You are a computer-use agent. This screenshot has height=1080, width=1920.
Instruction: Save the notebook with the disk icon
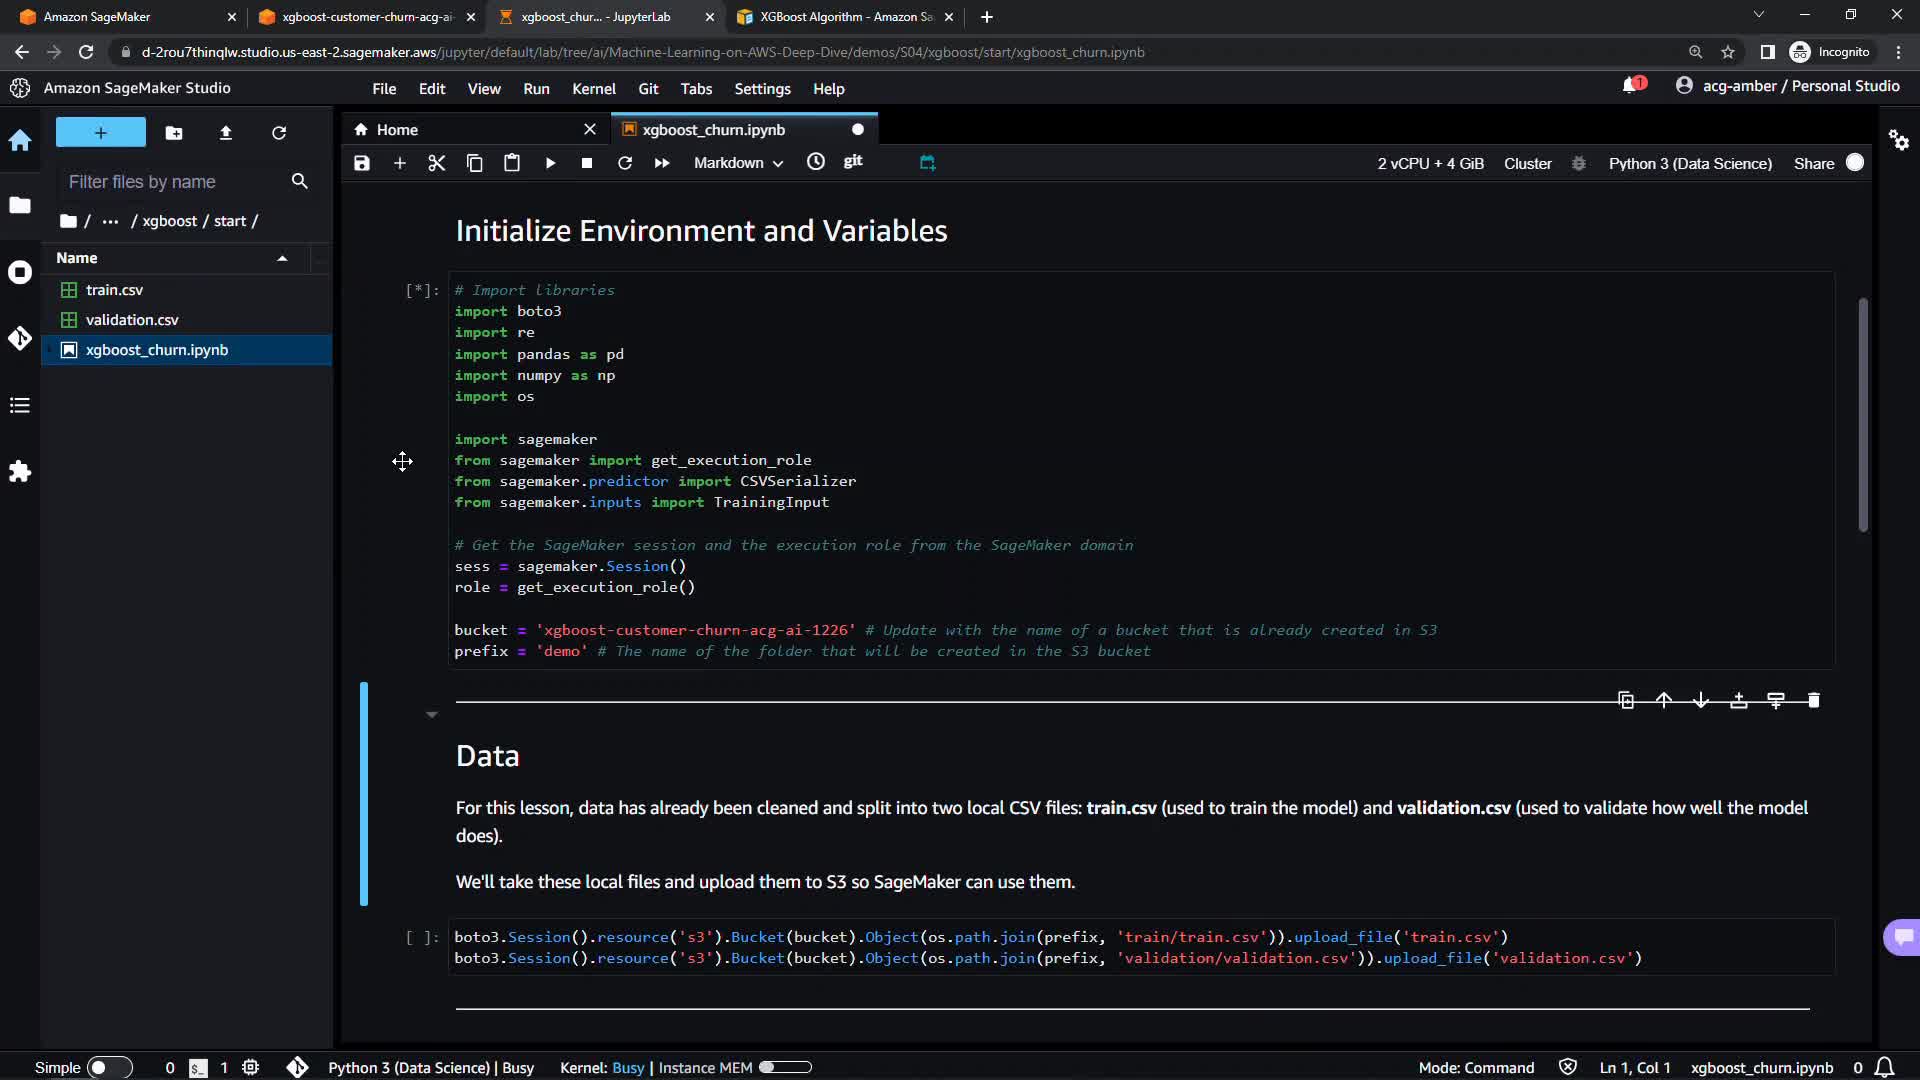(x=362, y=163)
